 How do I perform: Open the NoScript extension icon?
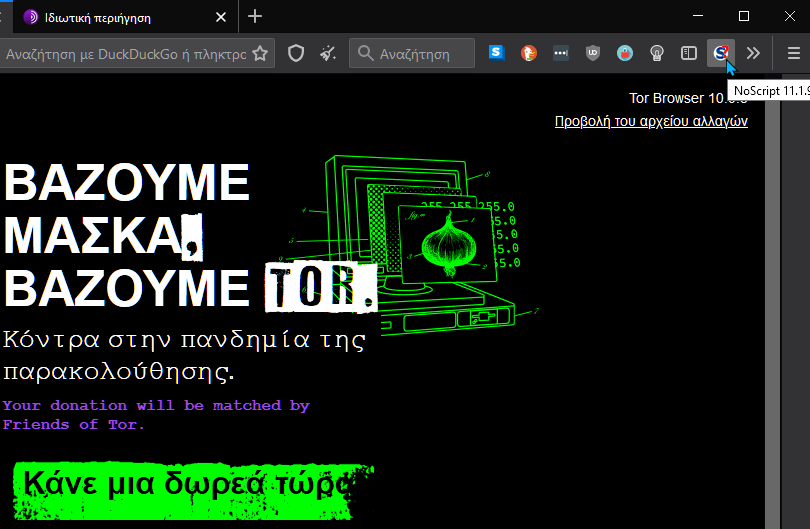tap(721, 53)
